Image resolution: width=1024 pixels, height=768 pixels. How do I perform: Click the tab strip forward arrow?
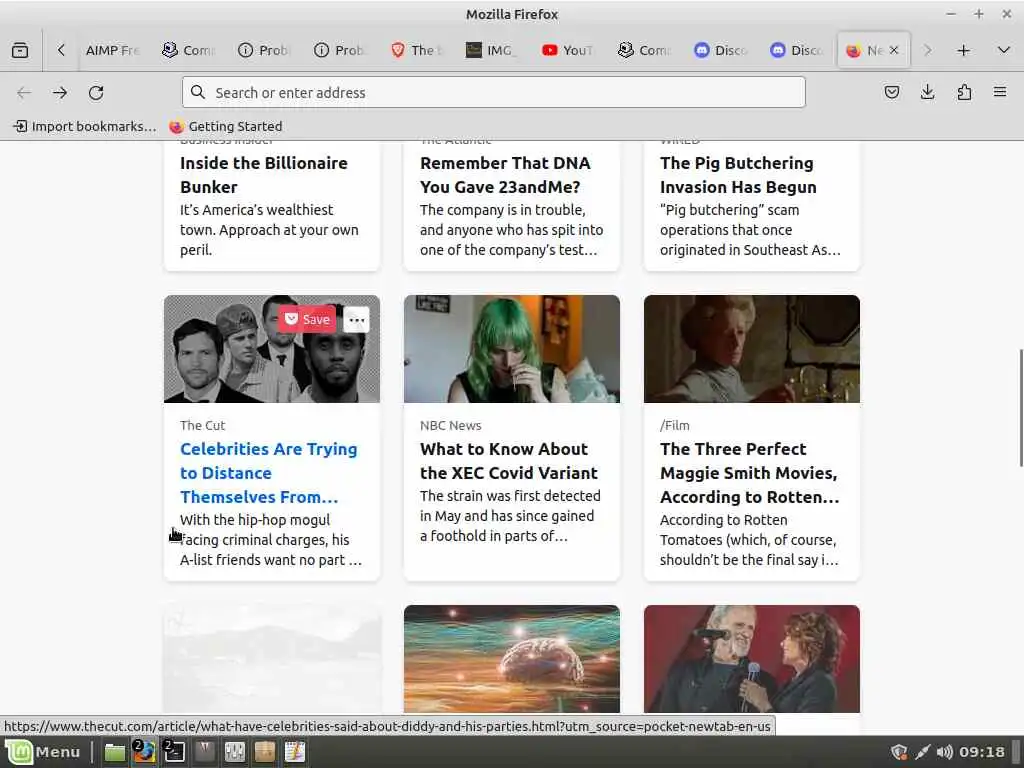pyautogui.click(x=927, y=50)
